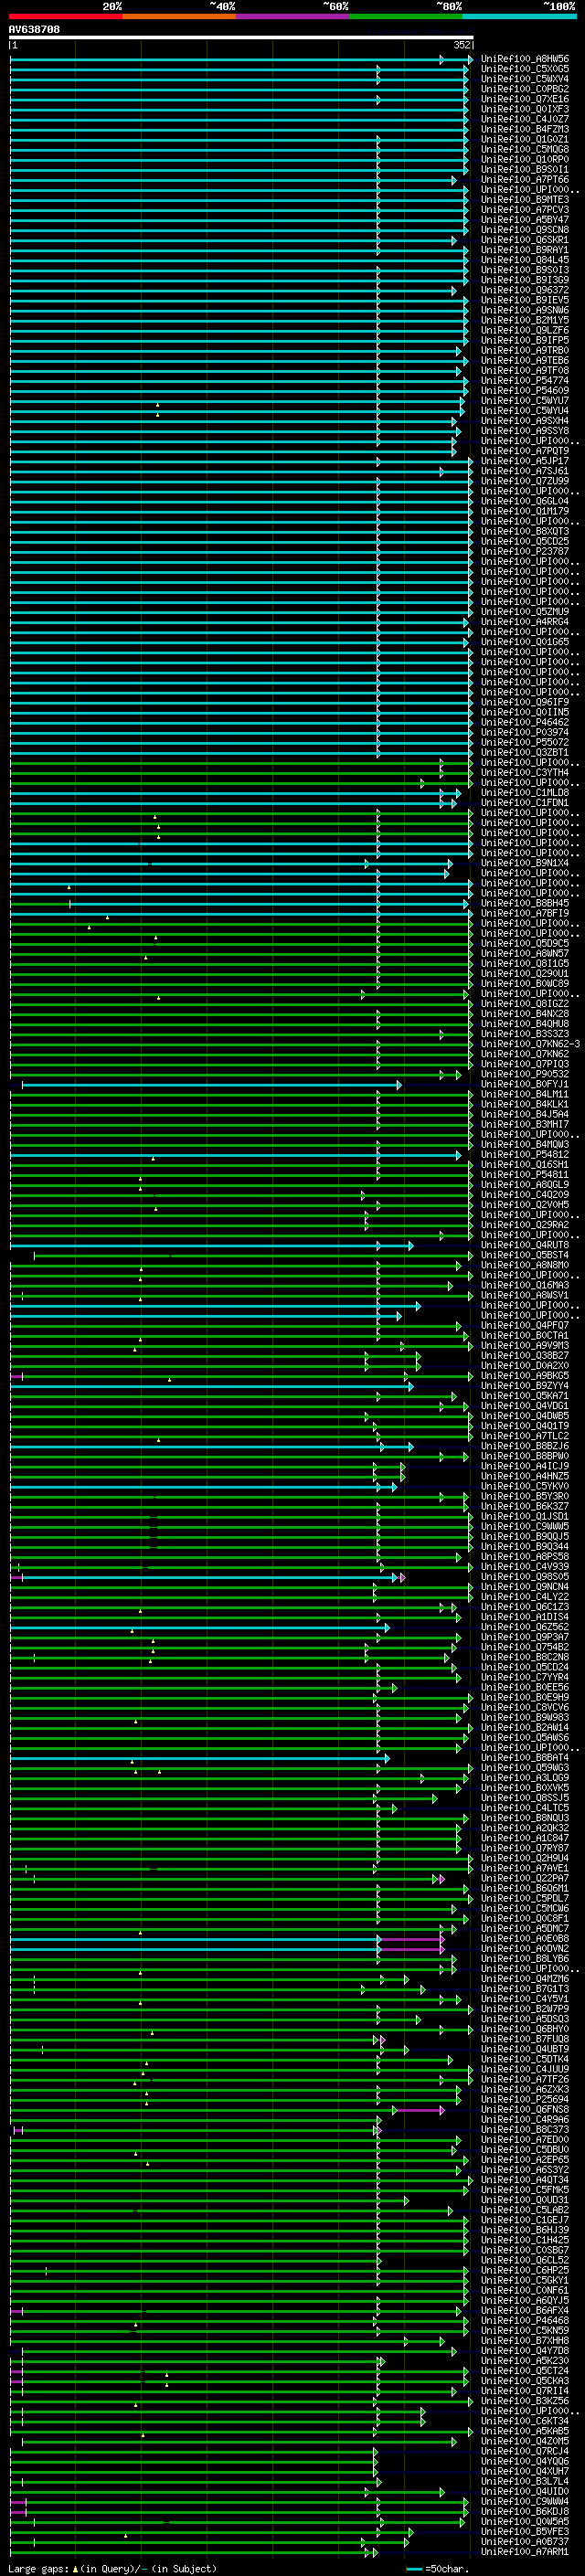
Task: Click the 'Large gaps:' legend text
Action: (38, 2568)
